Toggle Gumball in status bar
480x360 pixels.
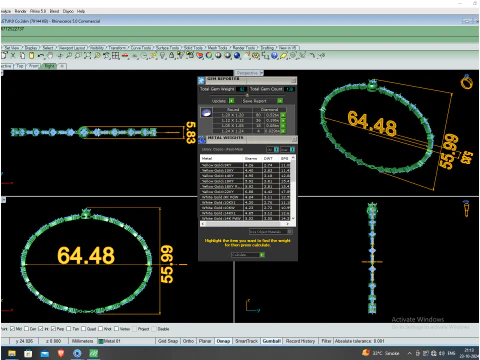[x=272, y=341]
